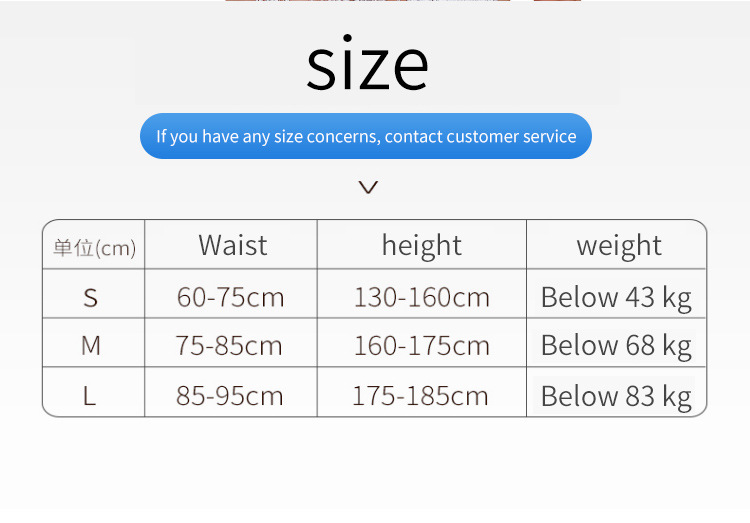Click the 单位(cm) unit header cell
Screen dimensions: 750x523
point(94,247)
